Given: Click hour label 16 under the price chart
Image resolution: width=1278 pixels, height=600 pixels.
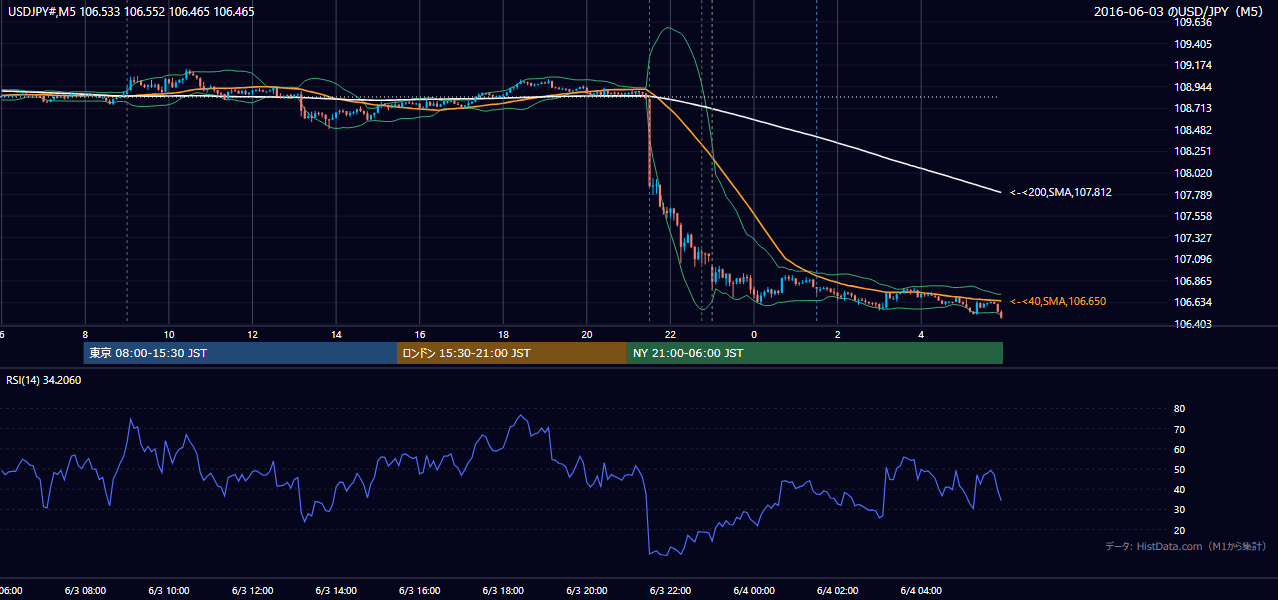Looking at the screenshot, I should pyautogui.click(x=420, y=334).
